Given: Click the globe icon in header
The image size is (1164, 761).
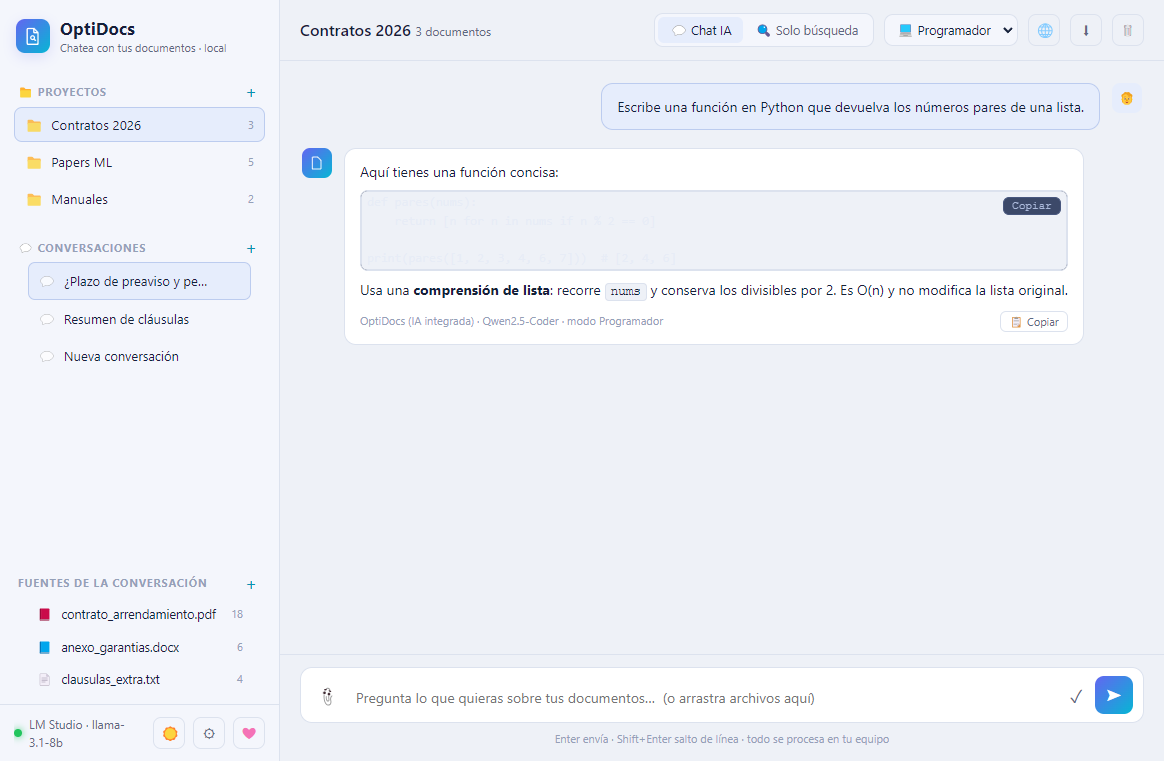Looking at the screenshot, I should tap(1044, 30).
